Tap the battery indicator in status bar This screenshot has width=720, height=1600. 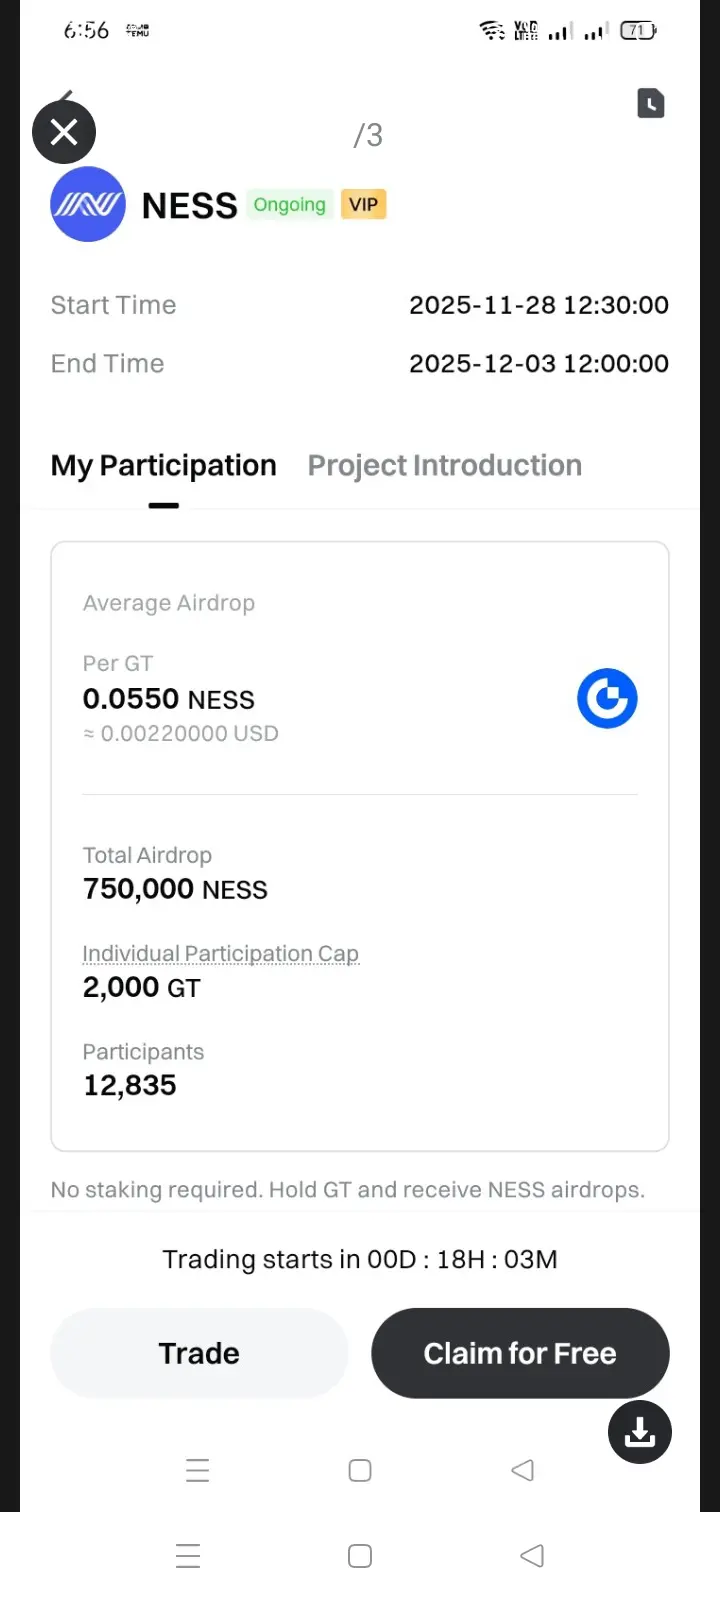[x=637, y=31]
